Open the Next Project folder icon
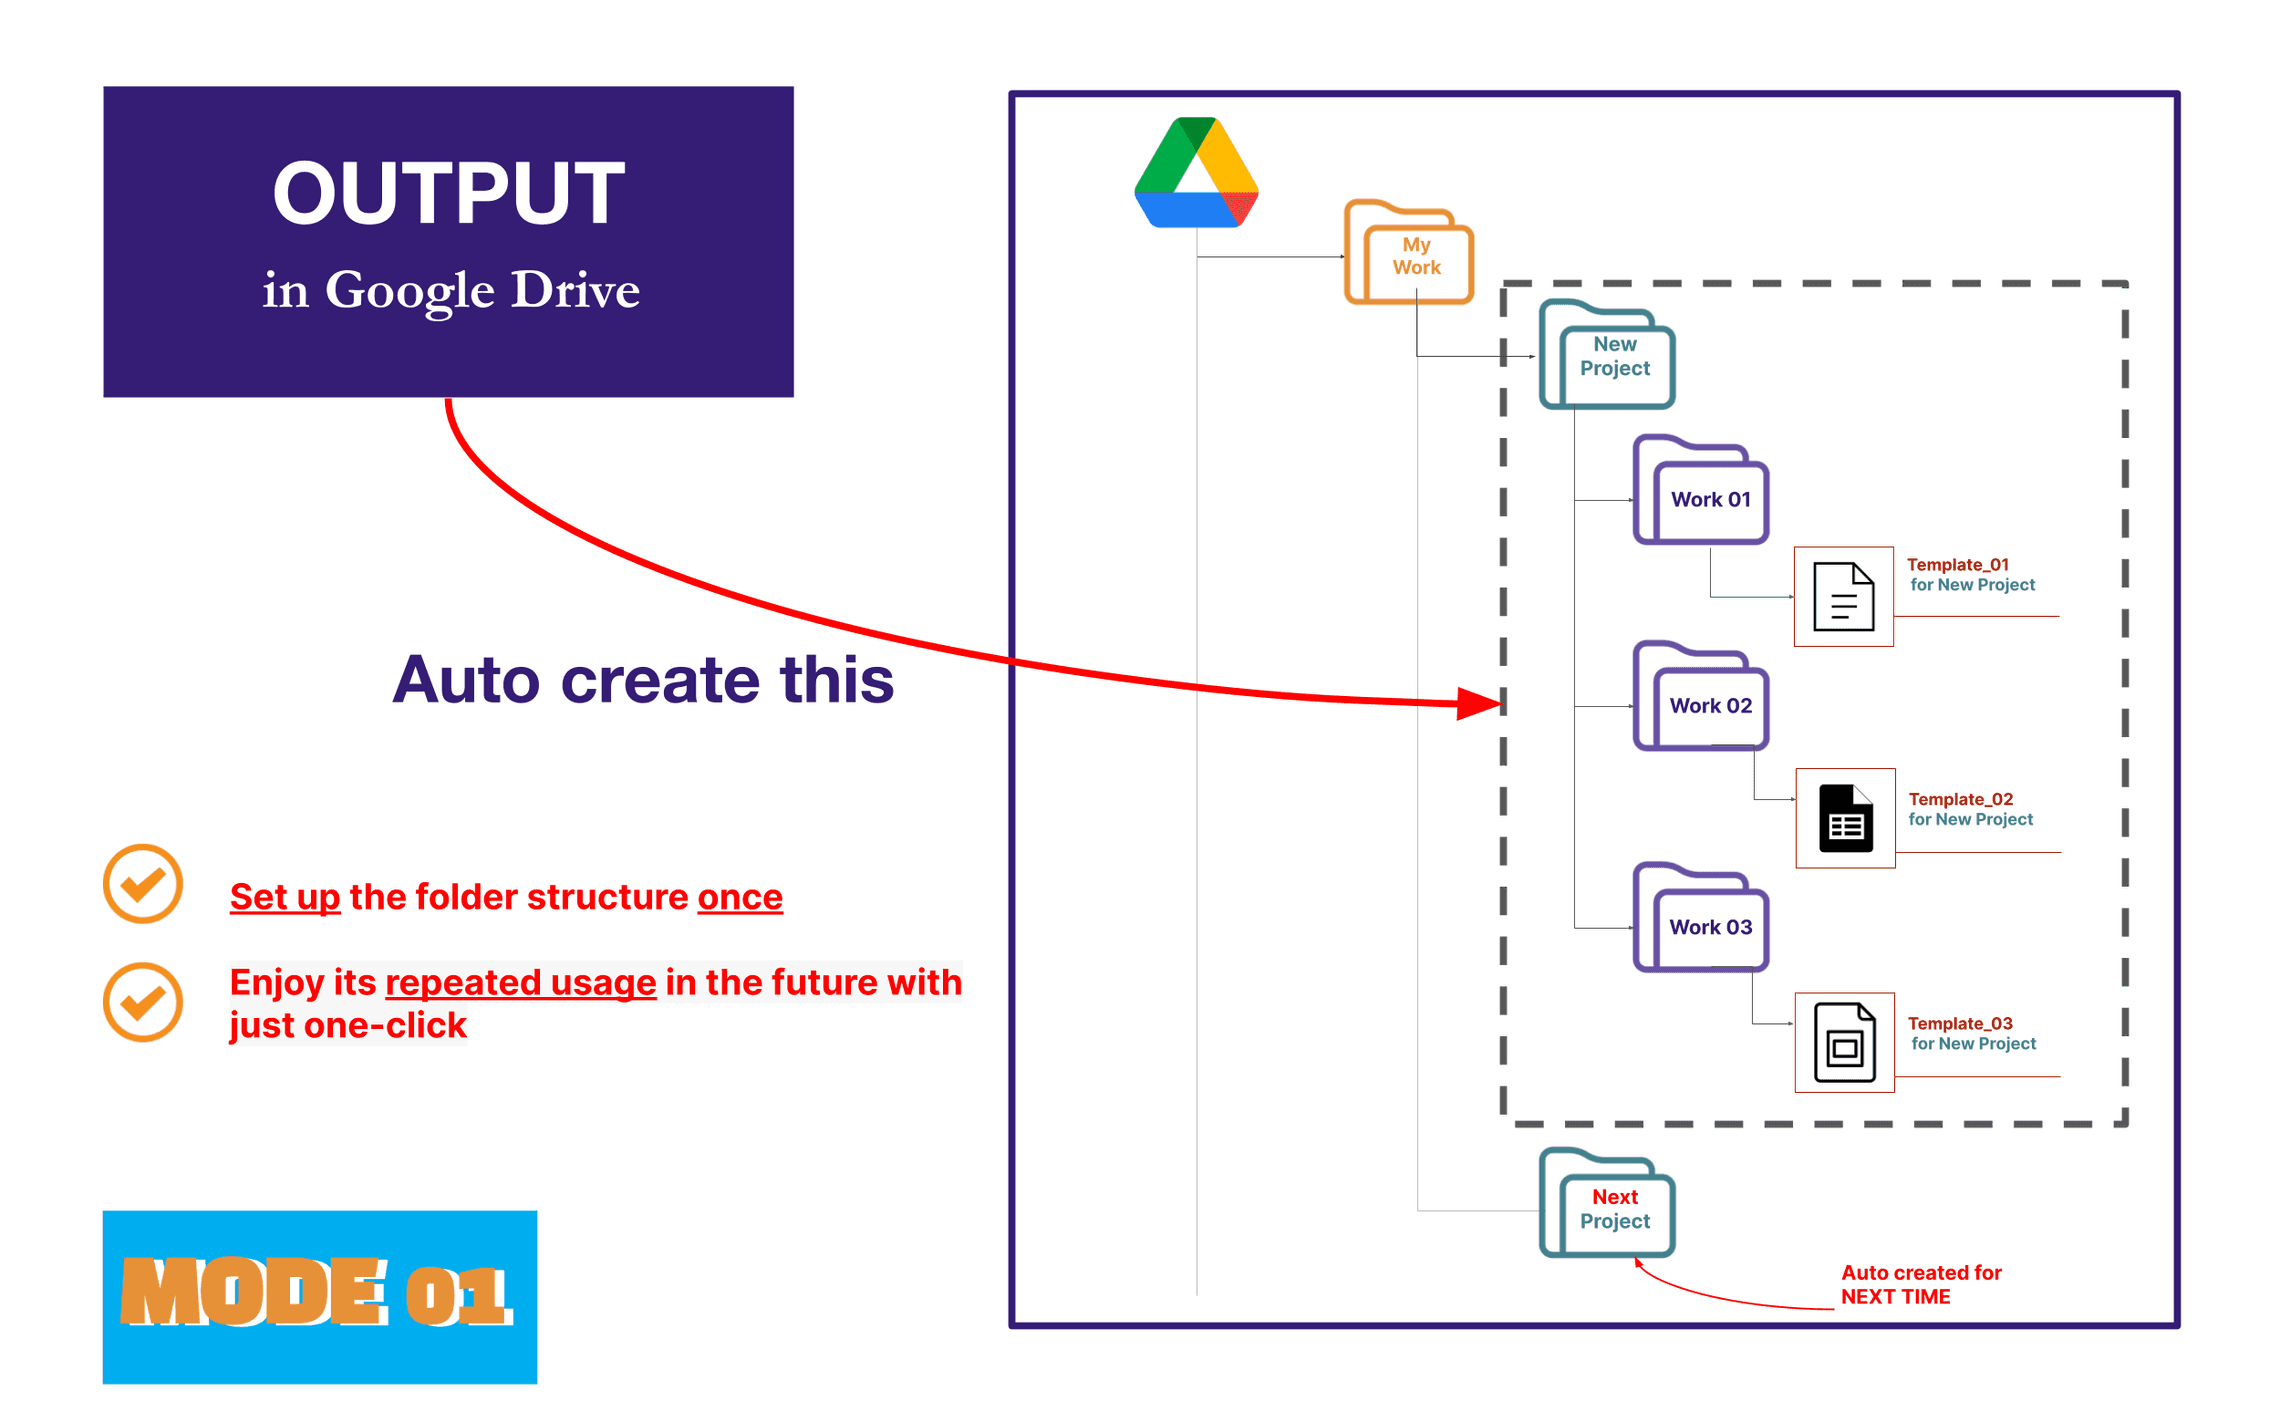 (x=1607, y=1202)
